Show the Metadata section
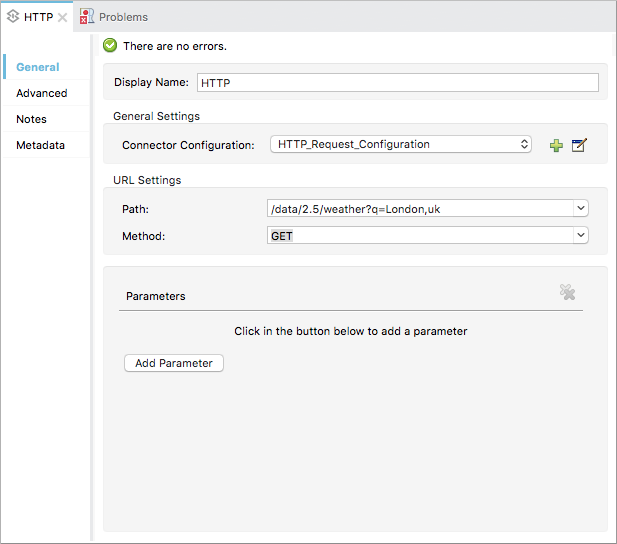Viewport: 617px width, 544px height. pyautogui.click(x=40, y=145)
